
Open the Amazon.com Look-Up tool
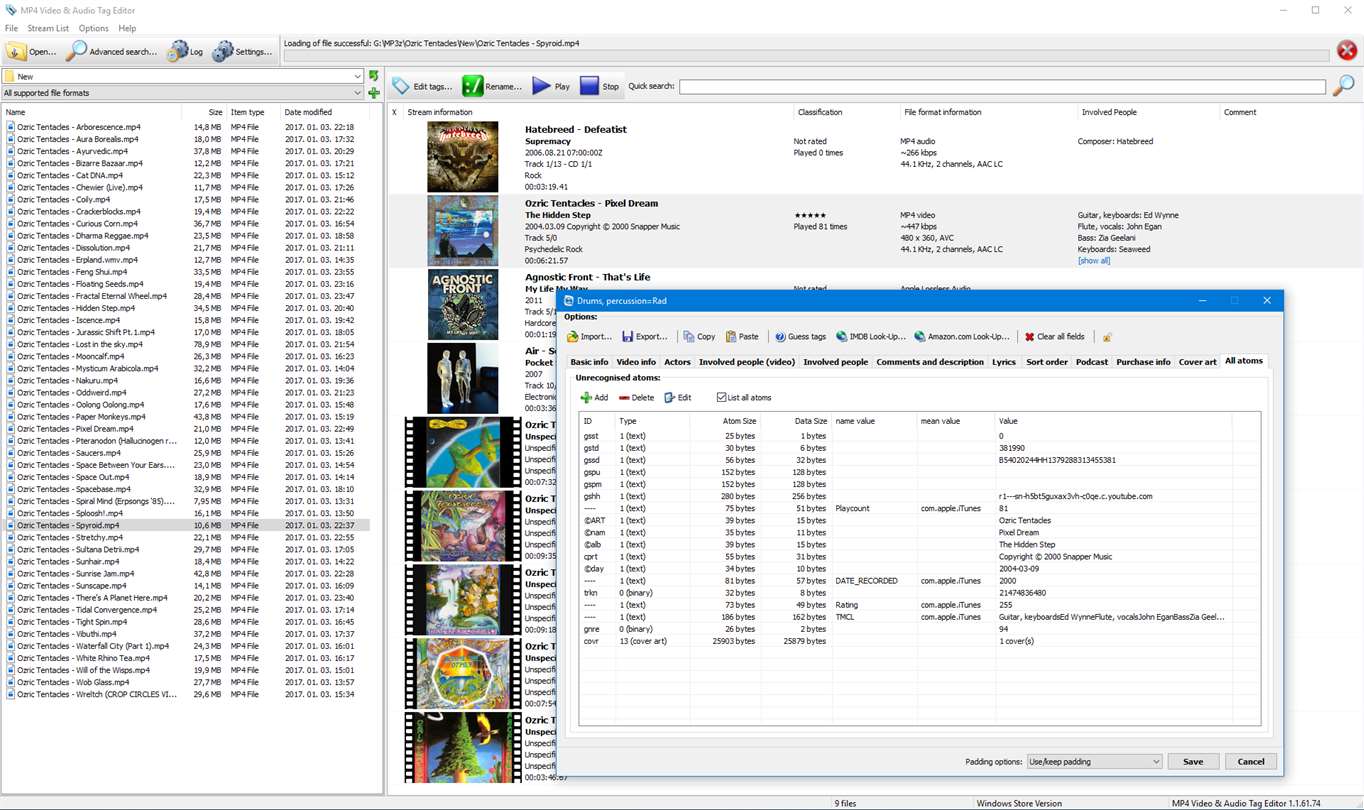point(962,337)
